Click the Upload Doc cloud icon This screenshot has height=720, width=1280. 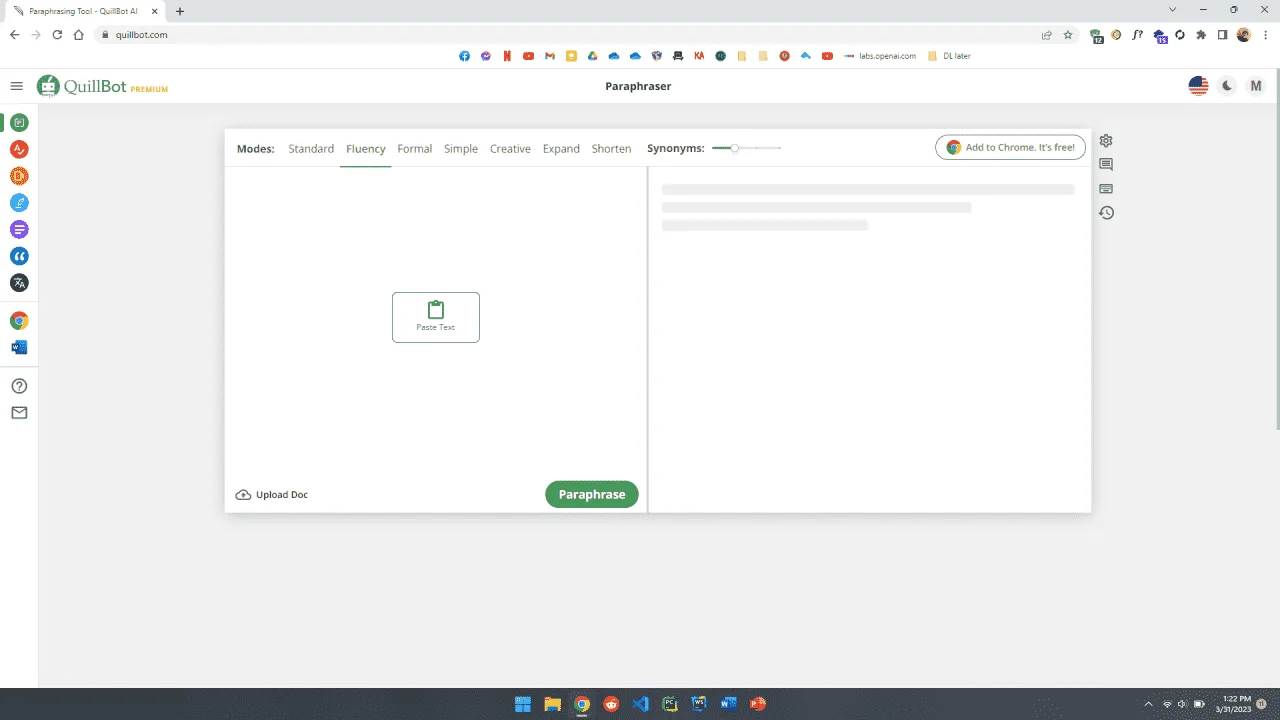[x=243, y=495]
